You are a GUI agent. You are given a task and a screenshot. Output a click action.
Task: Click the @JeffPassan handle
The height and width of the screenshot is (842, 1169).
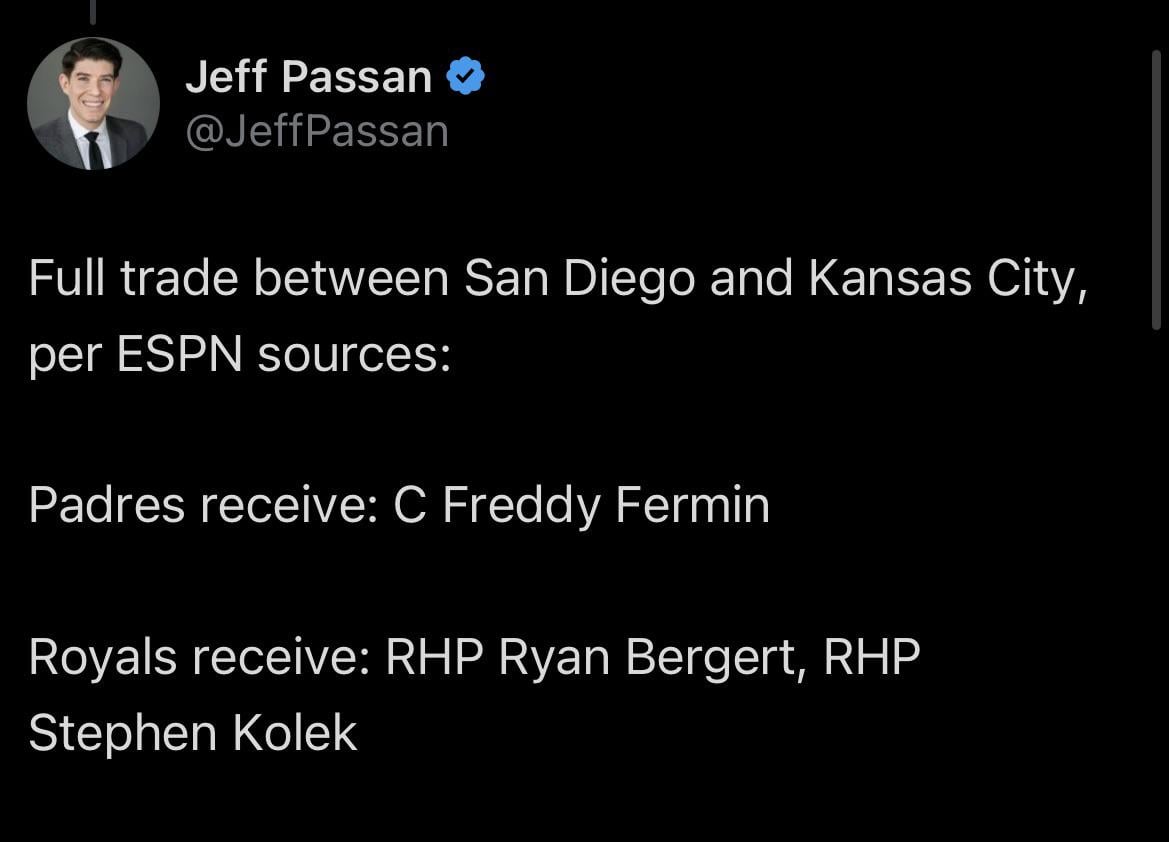316,129
